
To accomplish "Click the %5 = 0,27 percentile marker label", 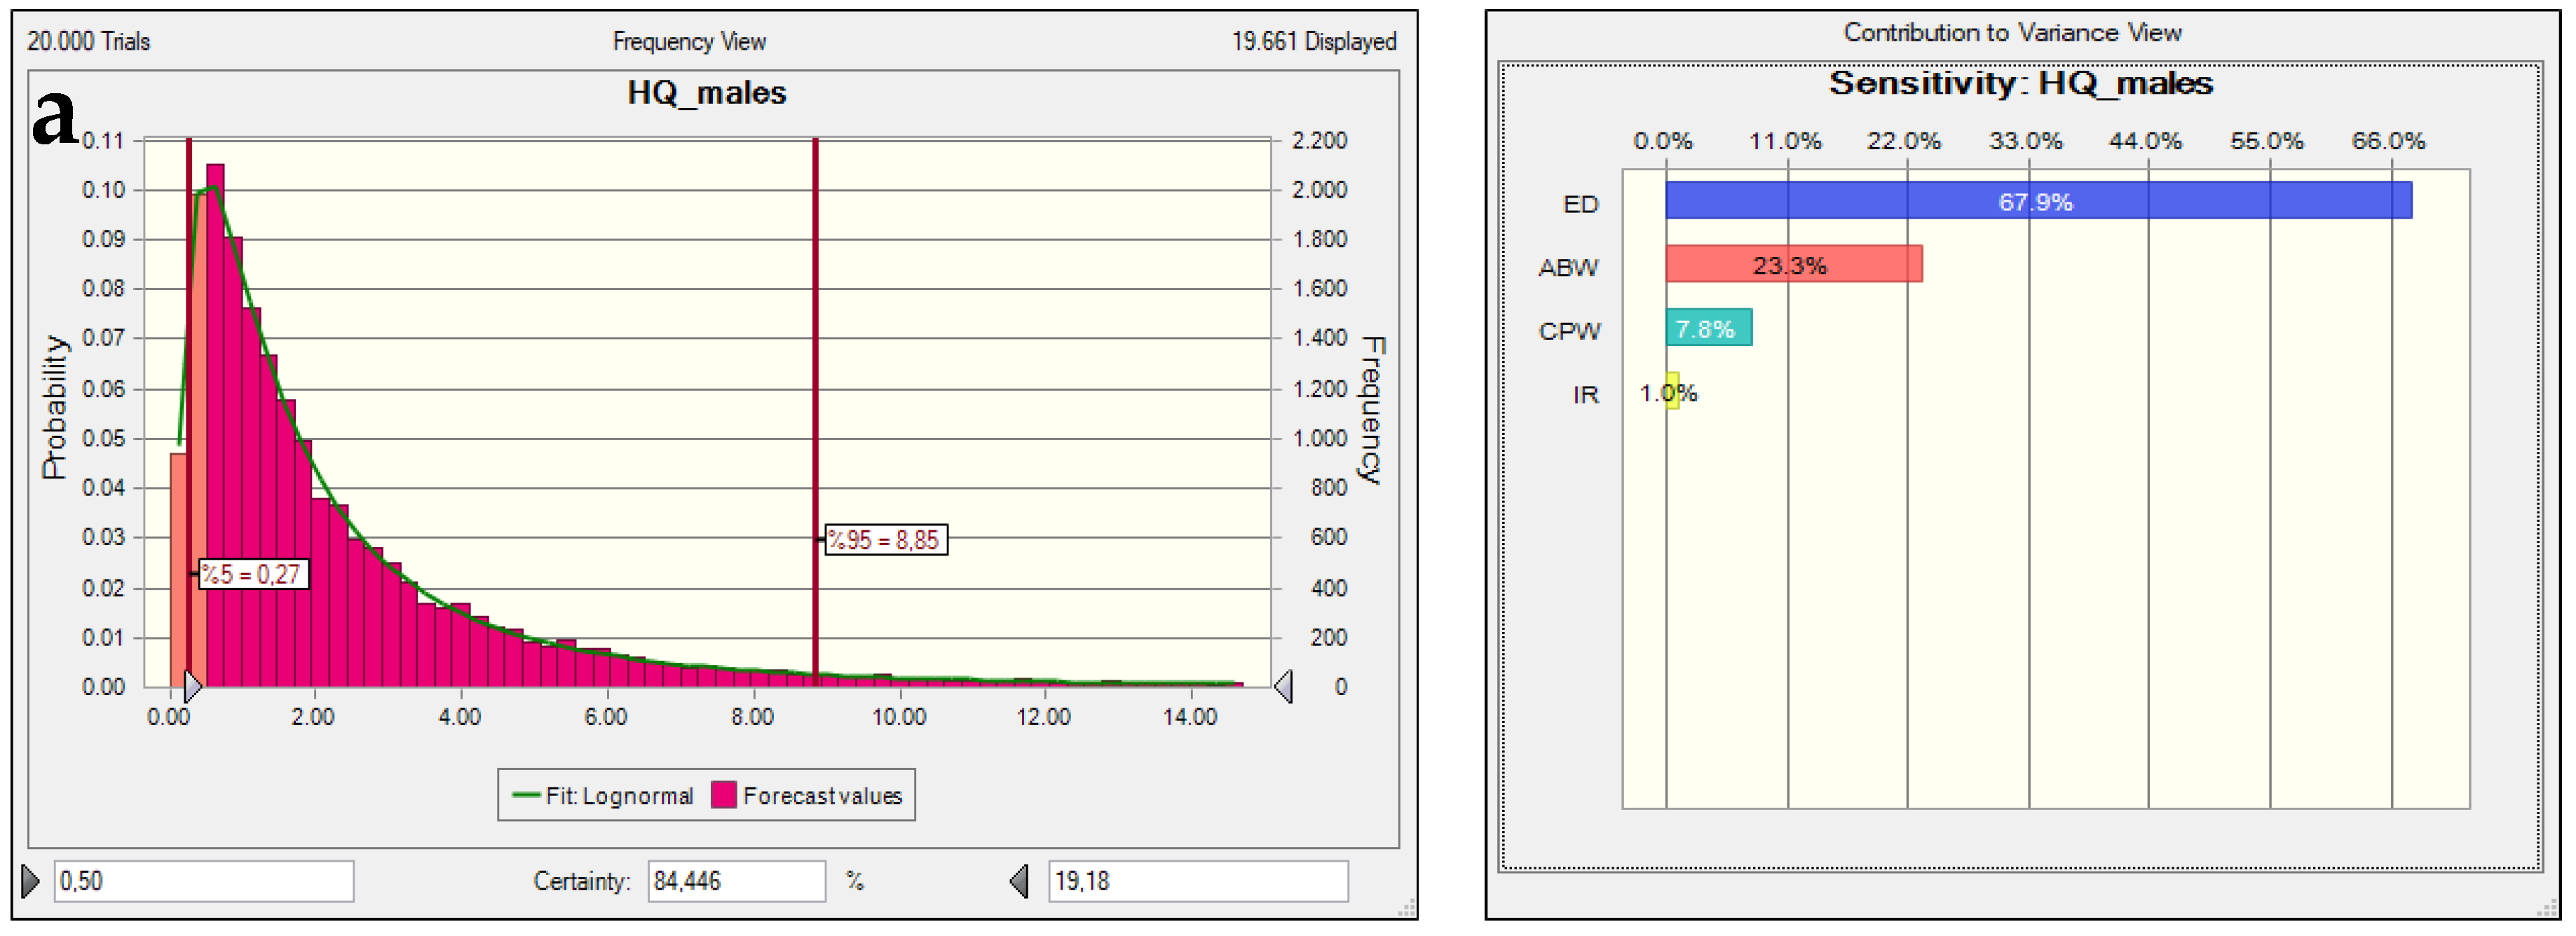I will pyautogui.click(x=254, y=574).
